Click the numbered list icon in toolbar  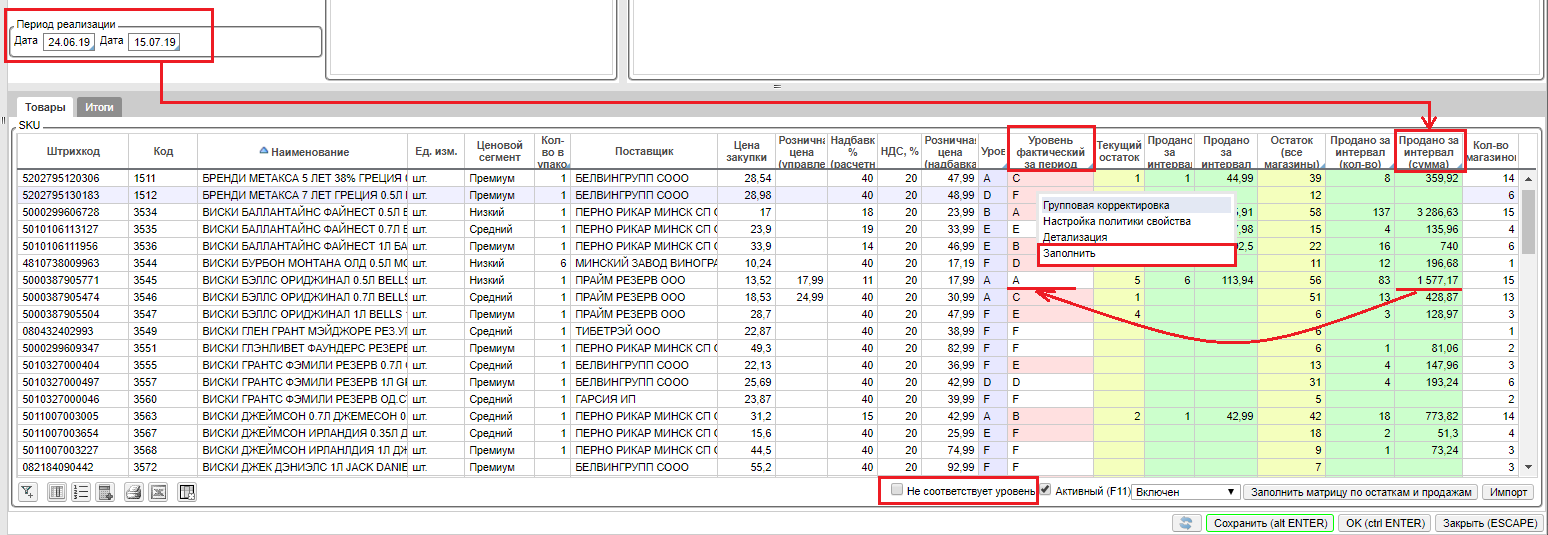82,492
